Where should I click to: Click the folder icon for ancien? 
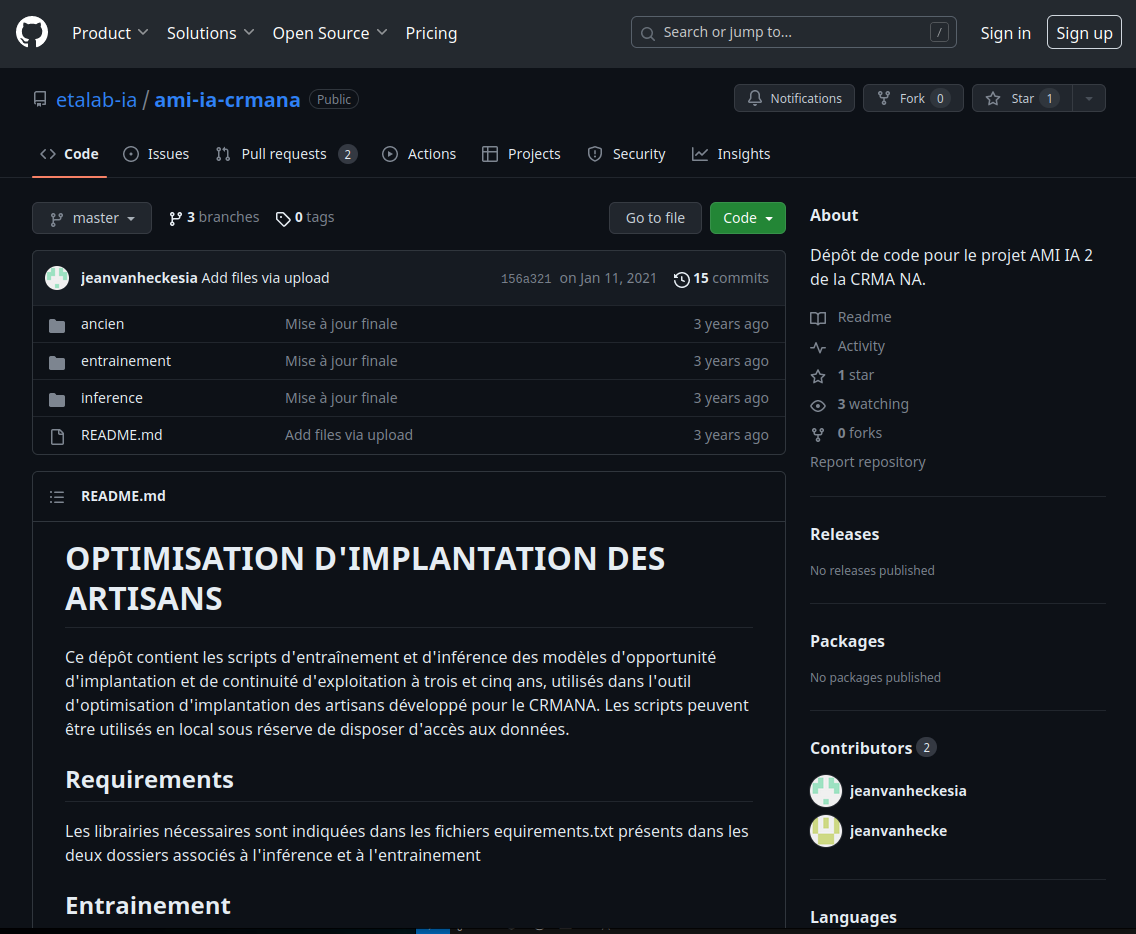(x=57, y=325)
